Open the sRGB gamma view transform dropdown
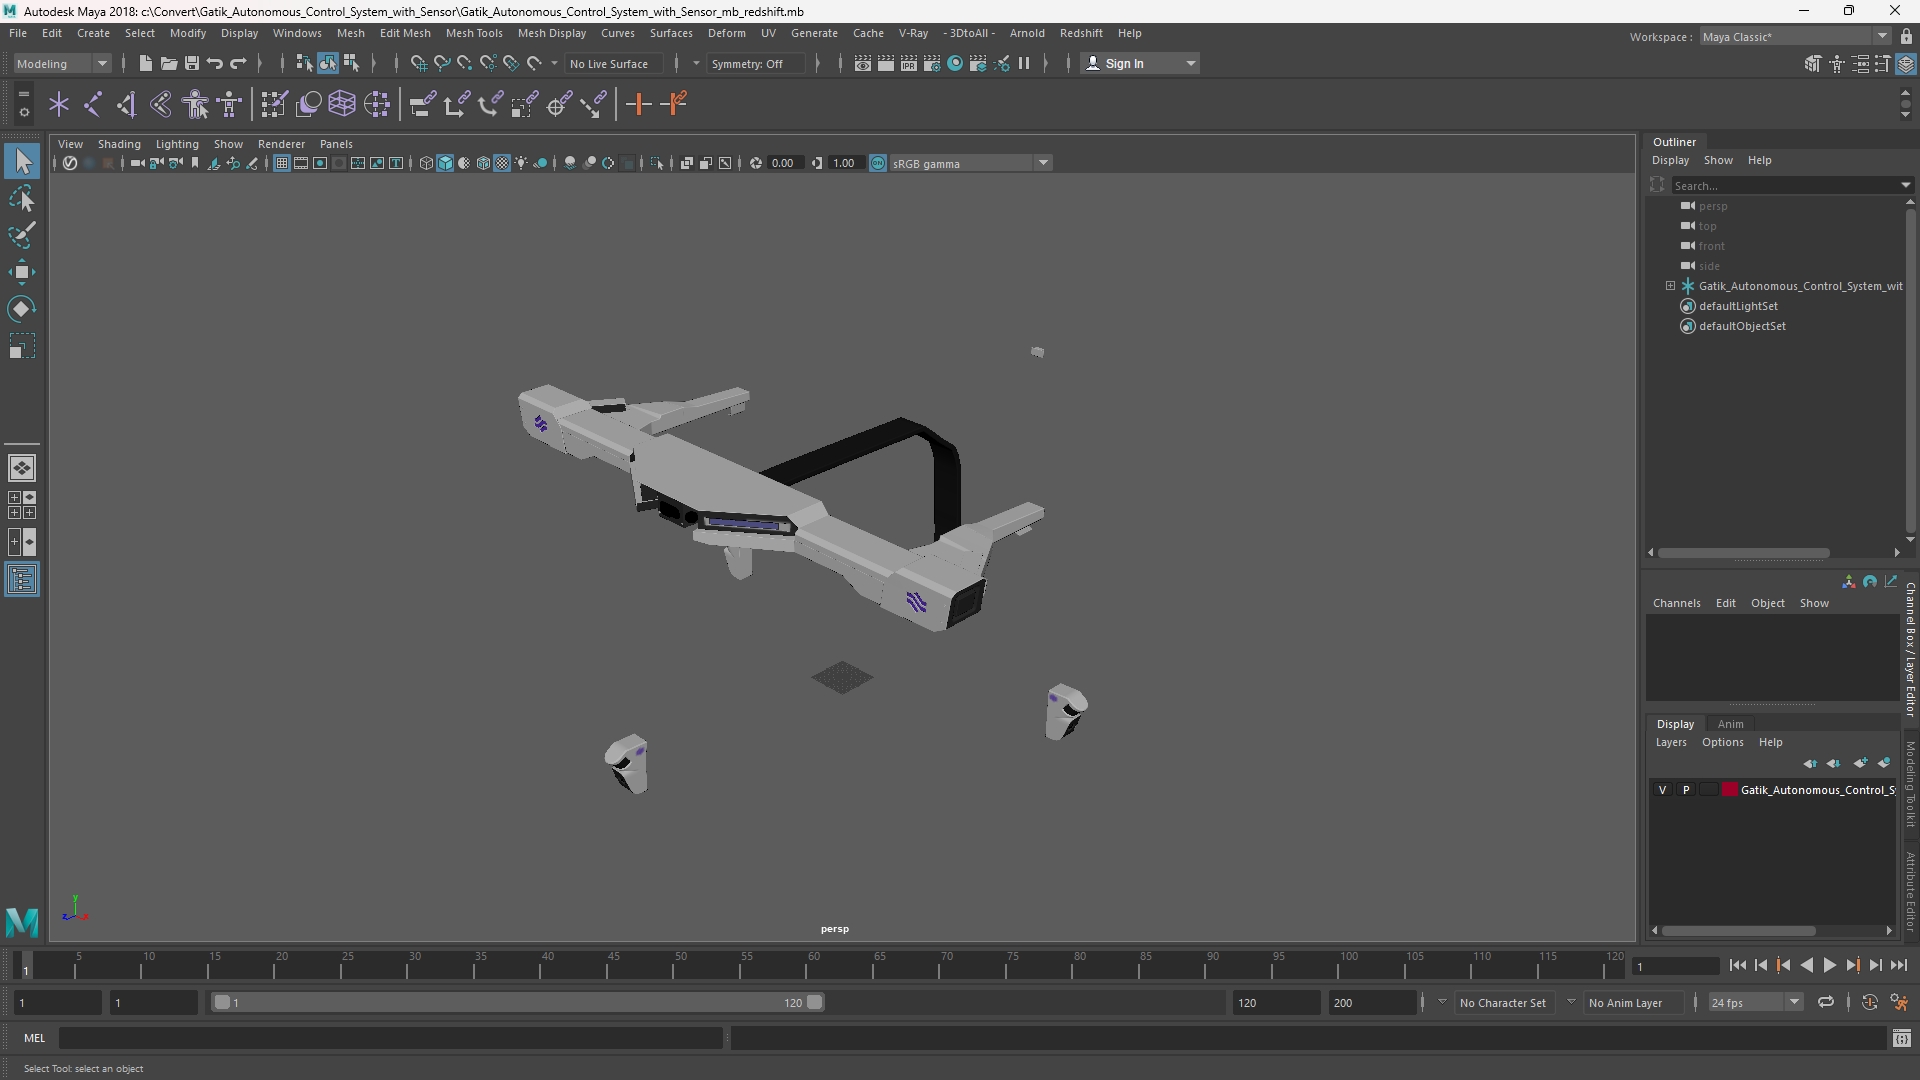This screenshot has height=1080, width=1920. tap(970, 163)
